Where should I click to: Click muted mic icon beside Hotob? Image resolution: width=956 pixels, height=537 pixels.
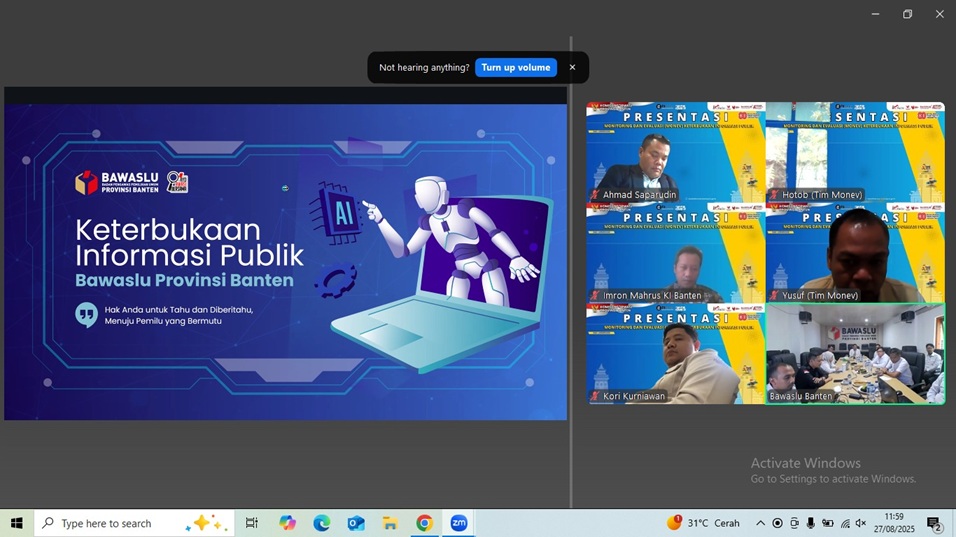pyautogui.click(x=774, y=194)
